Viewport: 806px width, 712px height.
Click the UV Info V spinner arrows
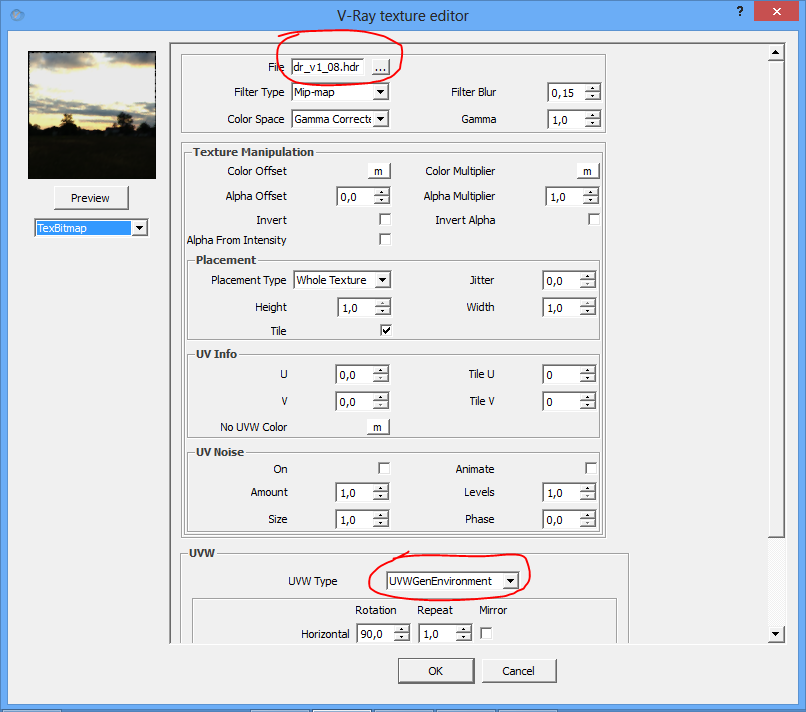point(381,401)
